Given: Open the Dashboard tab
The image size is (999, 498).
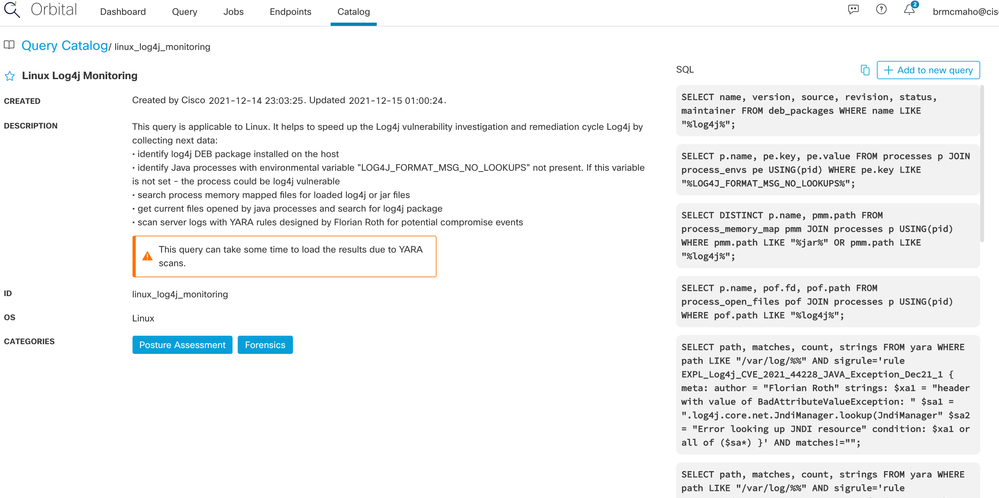Looking at the screenshot, I should click(x=123, y=11).
